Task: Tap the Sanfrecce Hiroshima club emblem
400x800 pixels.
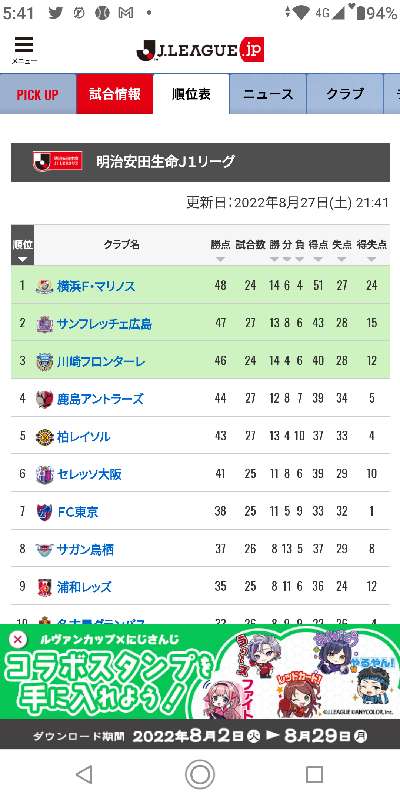Action: 44,323
